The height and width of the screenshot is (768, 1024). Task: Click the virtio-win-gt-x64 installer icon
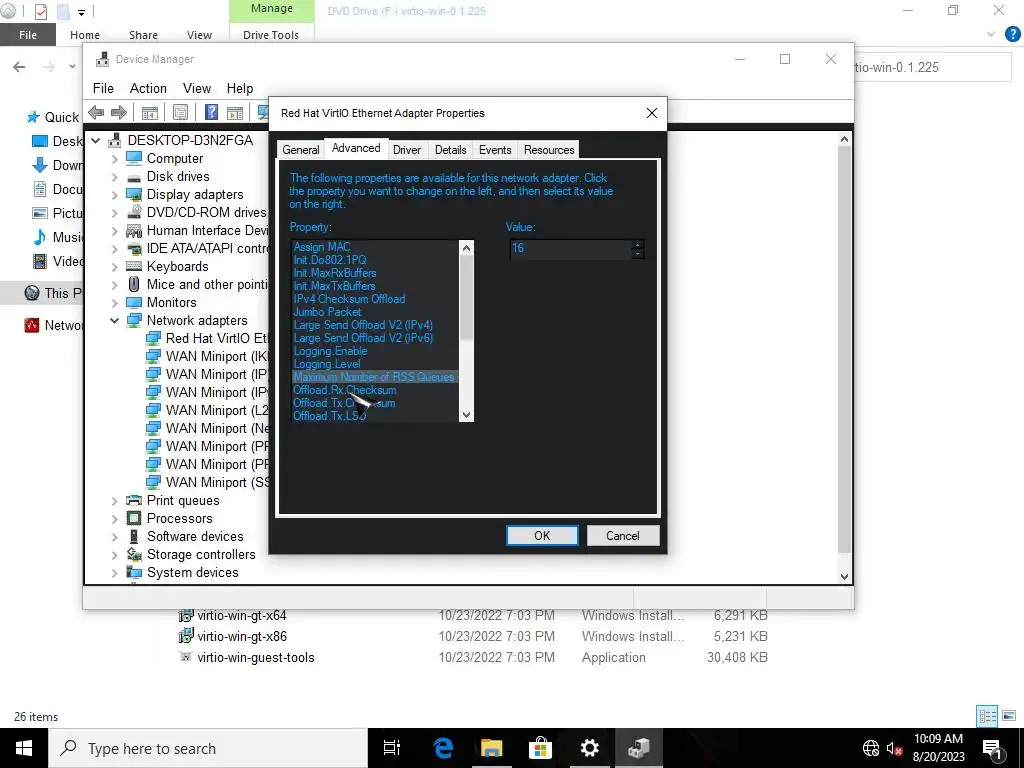(x=186, y=615)
